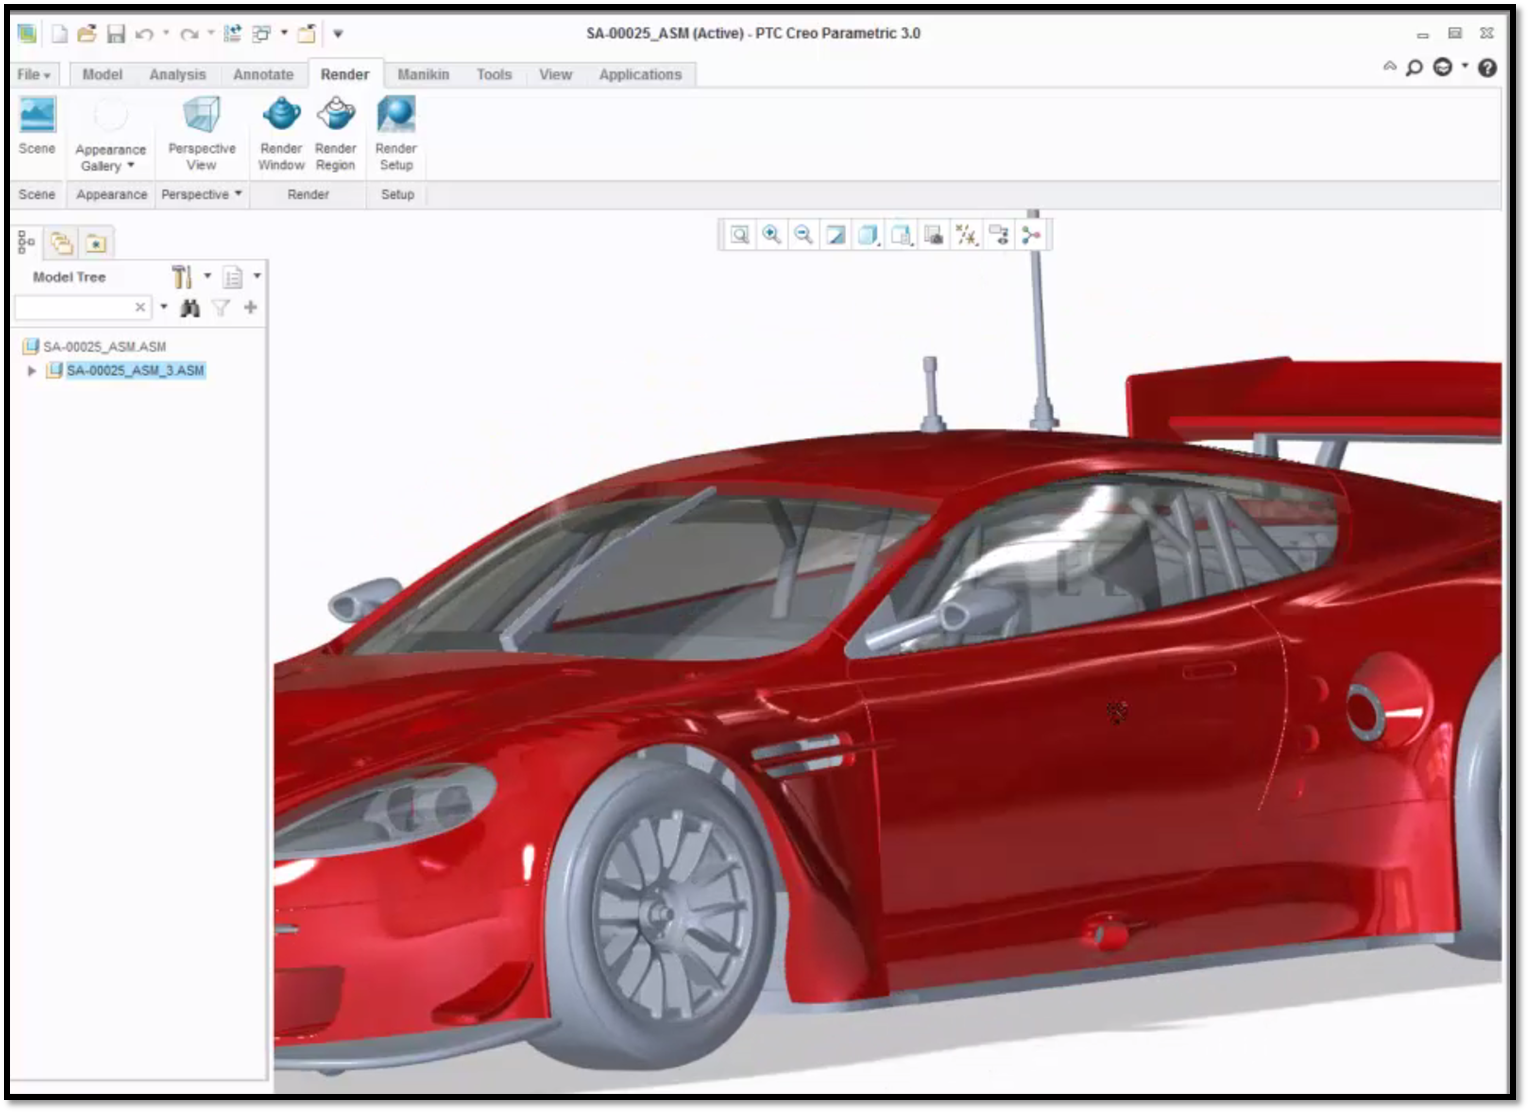The height and width of the screenshot is (1113, 1529).
Task: Toggle Annotation Display on or off
Action: click(x=1000, y=234)
